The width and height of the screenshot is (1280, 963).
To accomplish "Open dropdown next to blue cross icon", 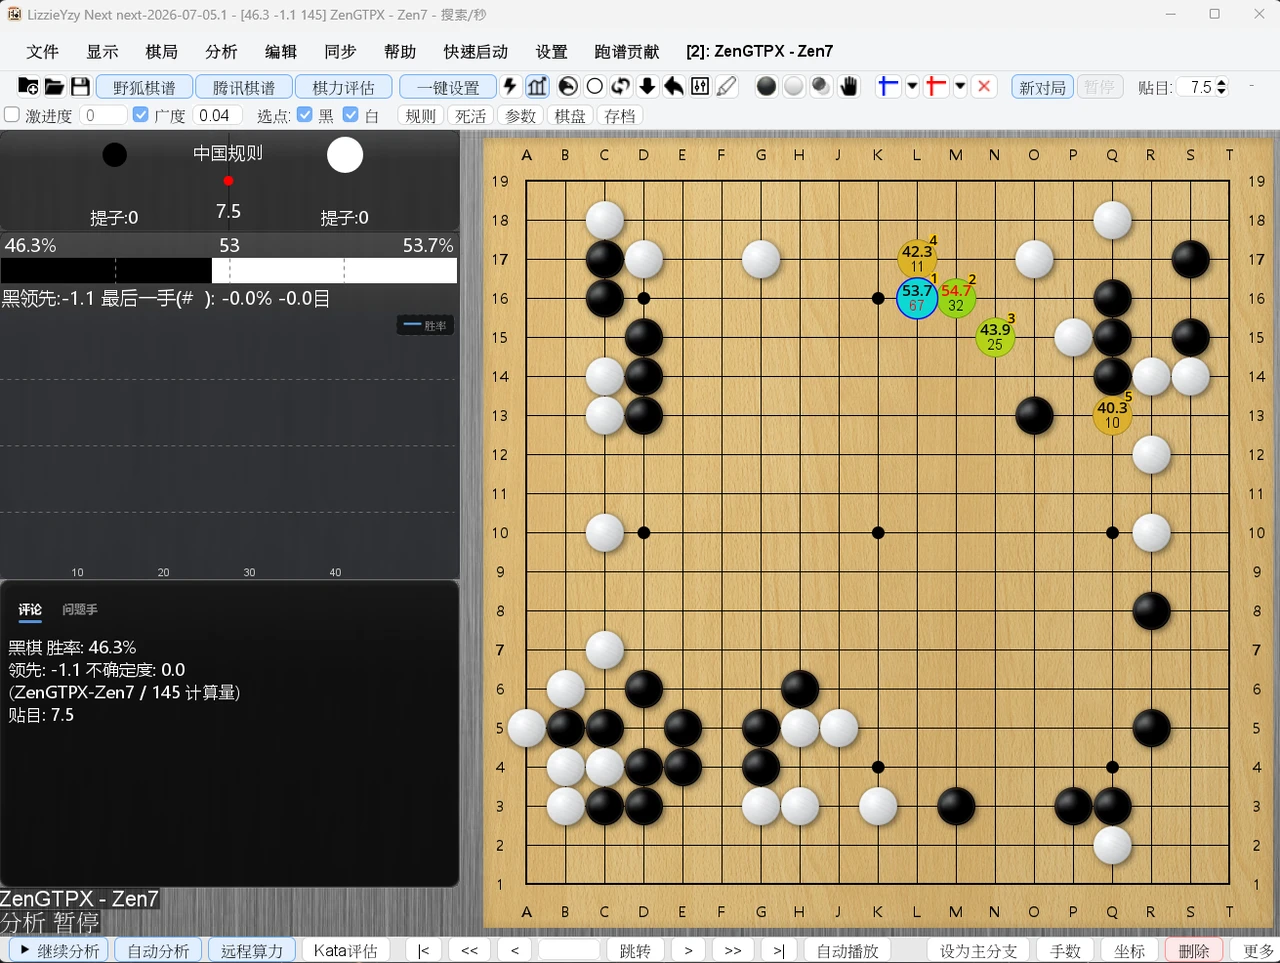I will (912, 87).
